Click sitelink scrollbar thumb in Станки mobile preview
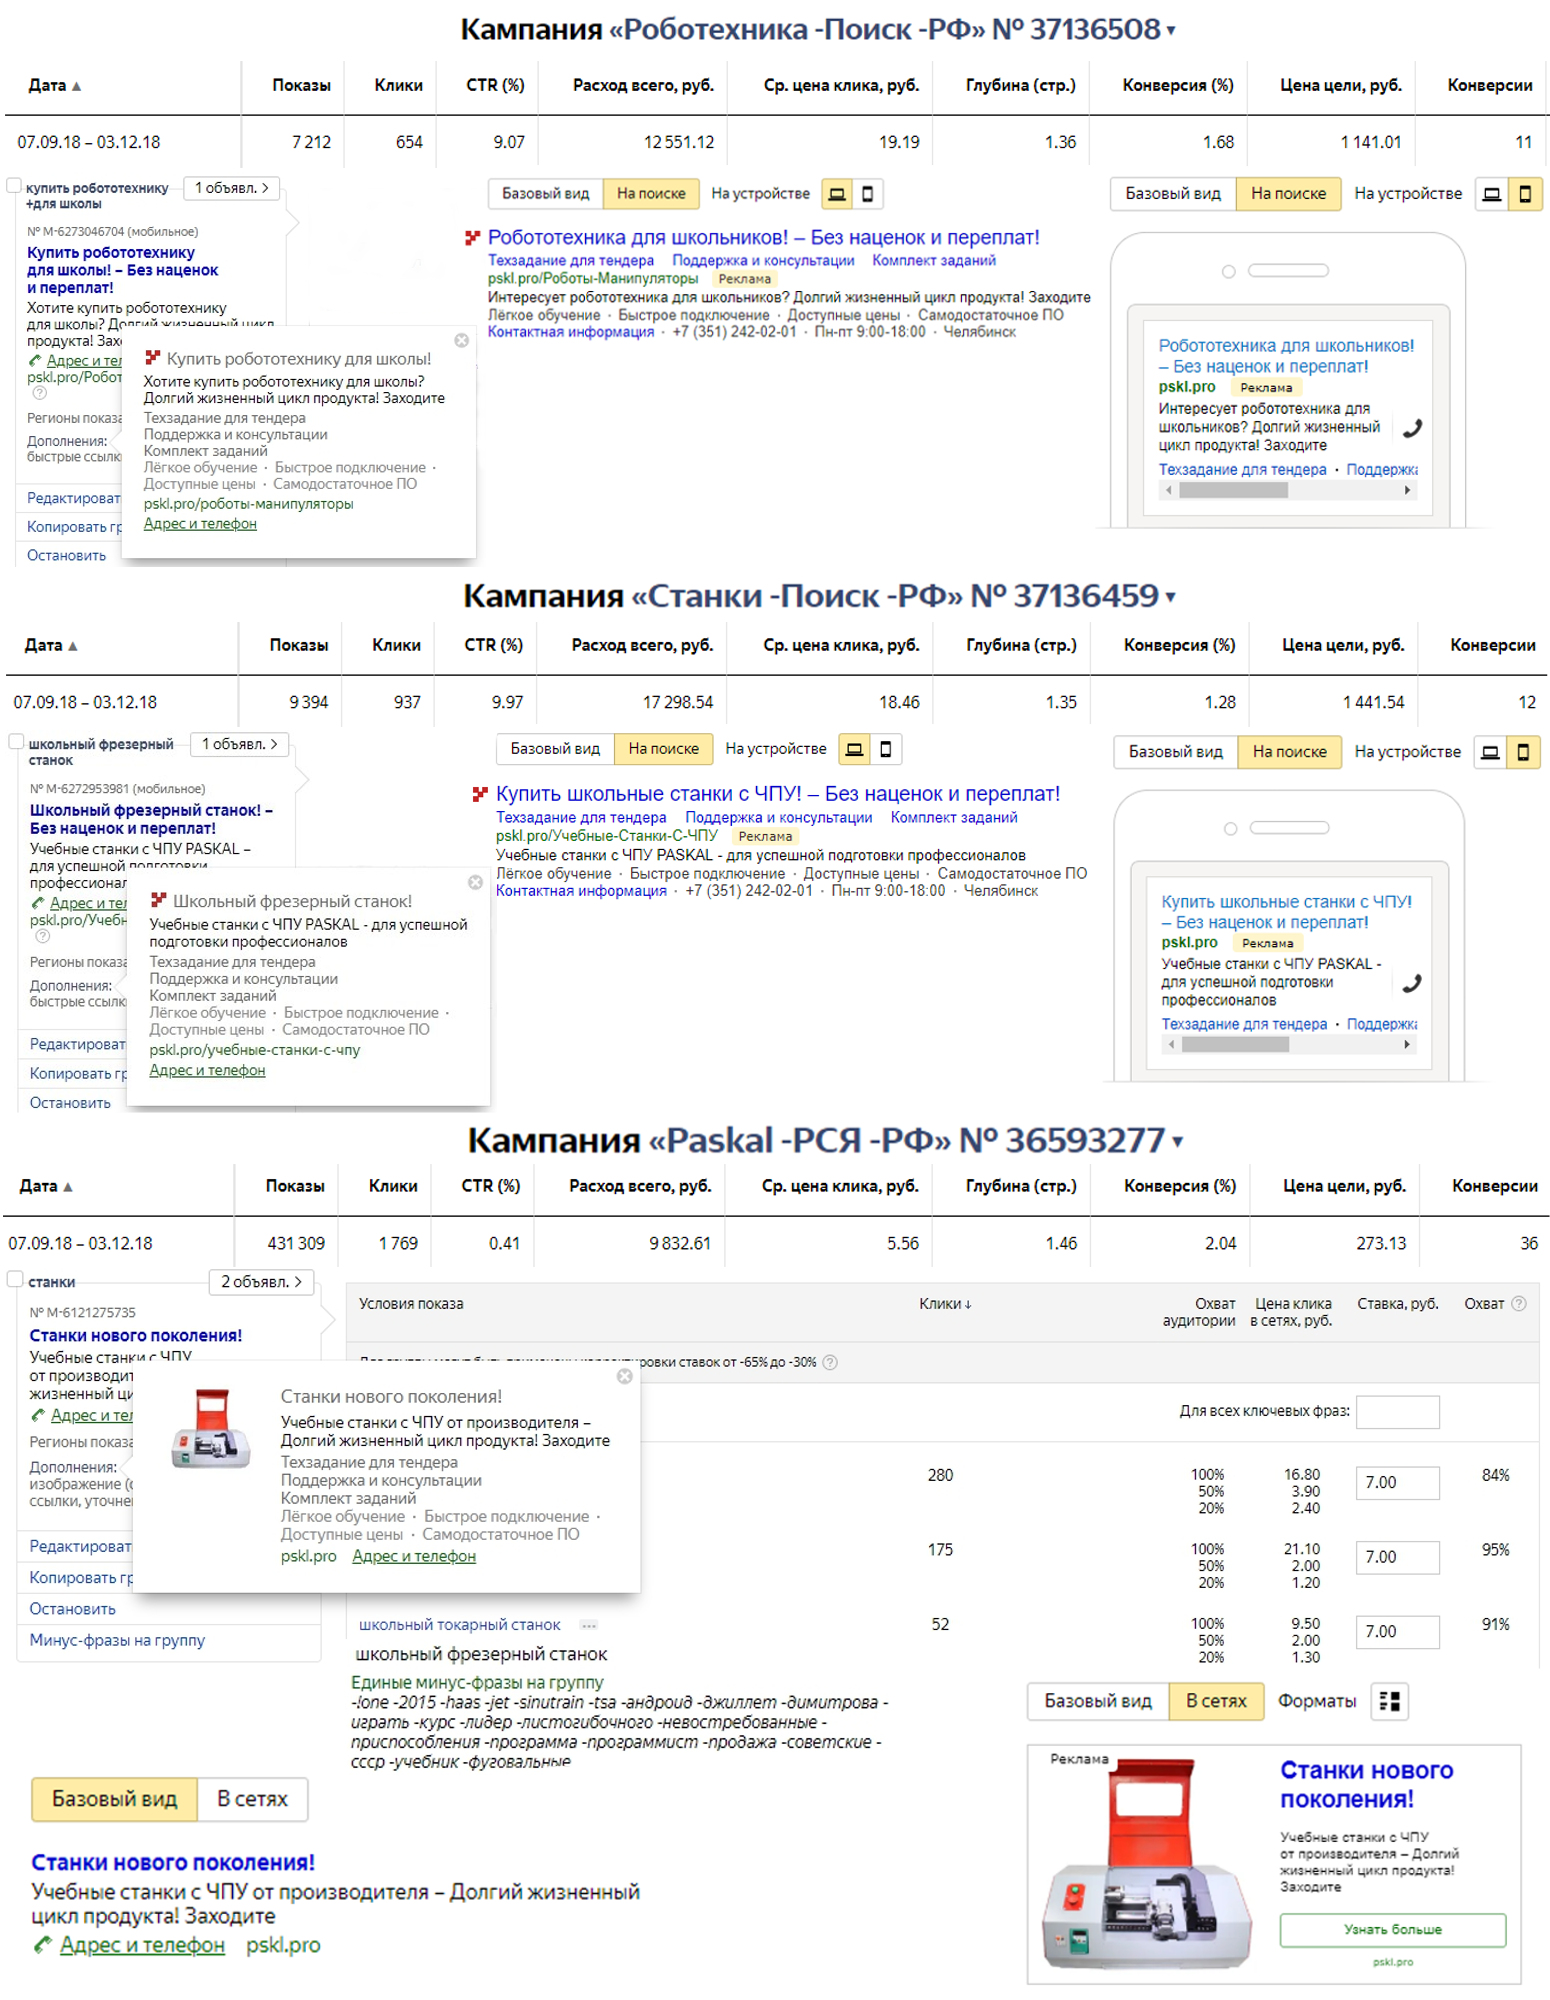Screen dimensions: 1550x2000 click(x=1235, y=1045)
